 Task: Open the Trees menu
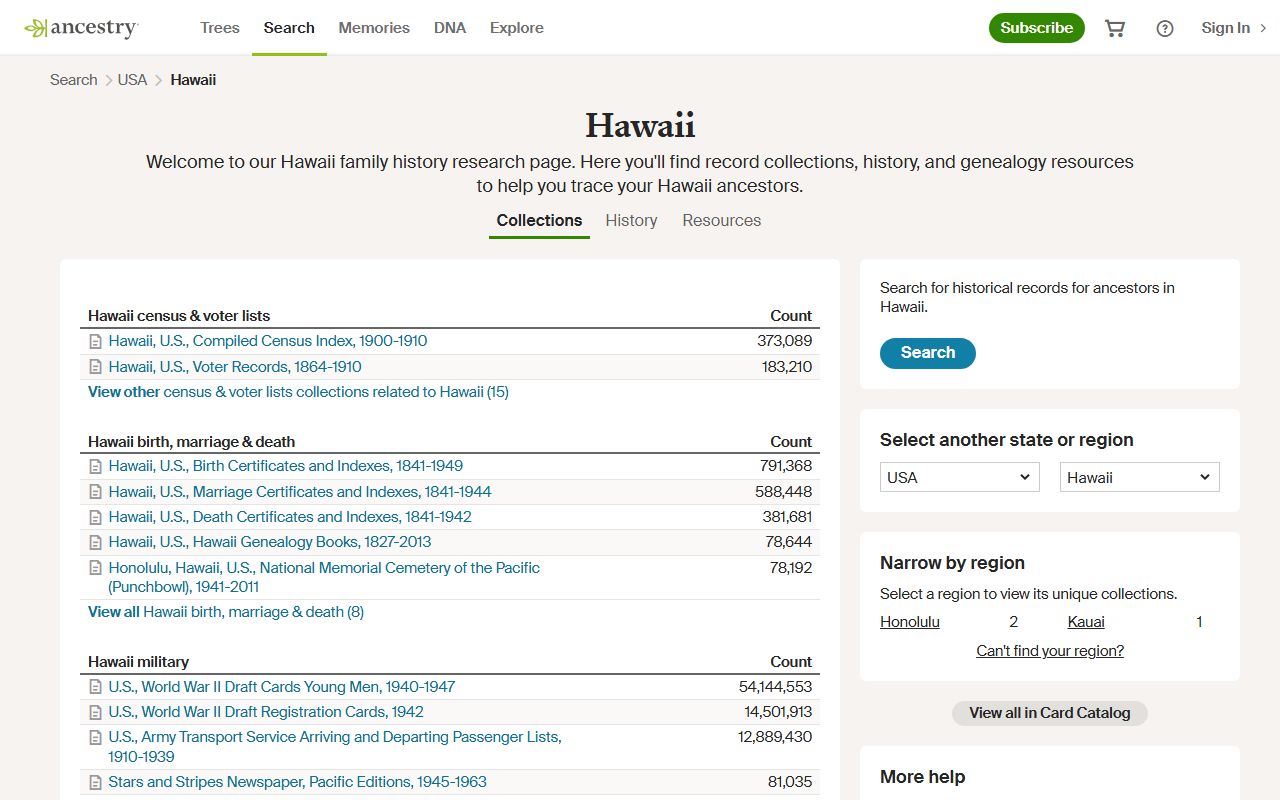(x=220, y=28)
